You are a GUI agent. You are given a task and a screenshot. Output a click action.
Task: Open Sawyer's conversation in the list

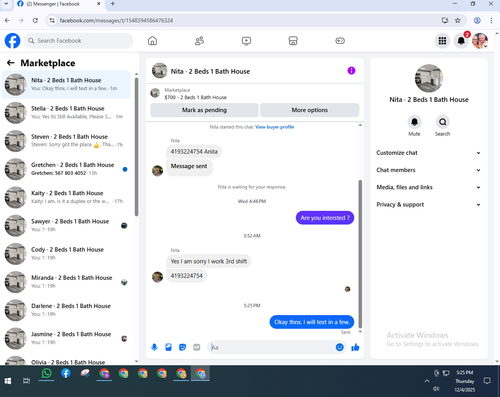point(66,226)
